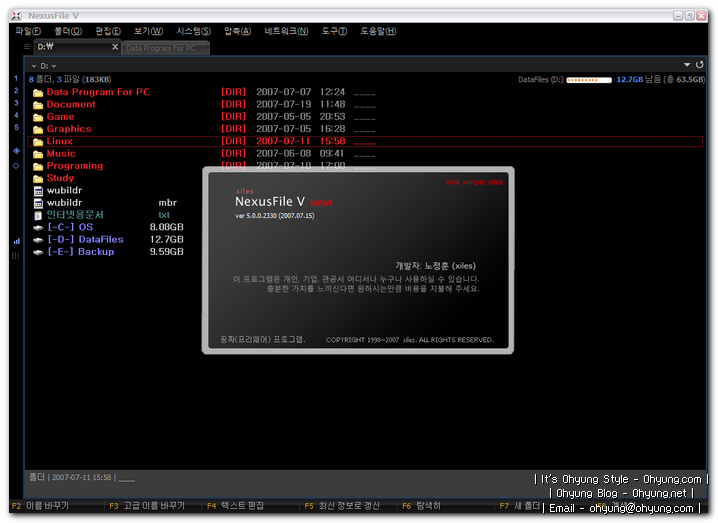The width and height of the screenshot is (718, 523).
Task: Click the hollow diamond sidebar icon
Action: (16, 166)
